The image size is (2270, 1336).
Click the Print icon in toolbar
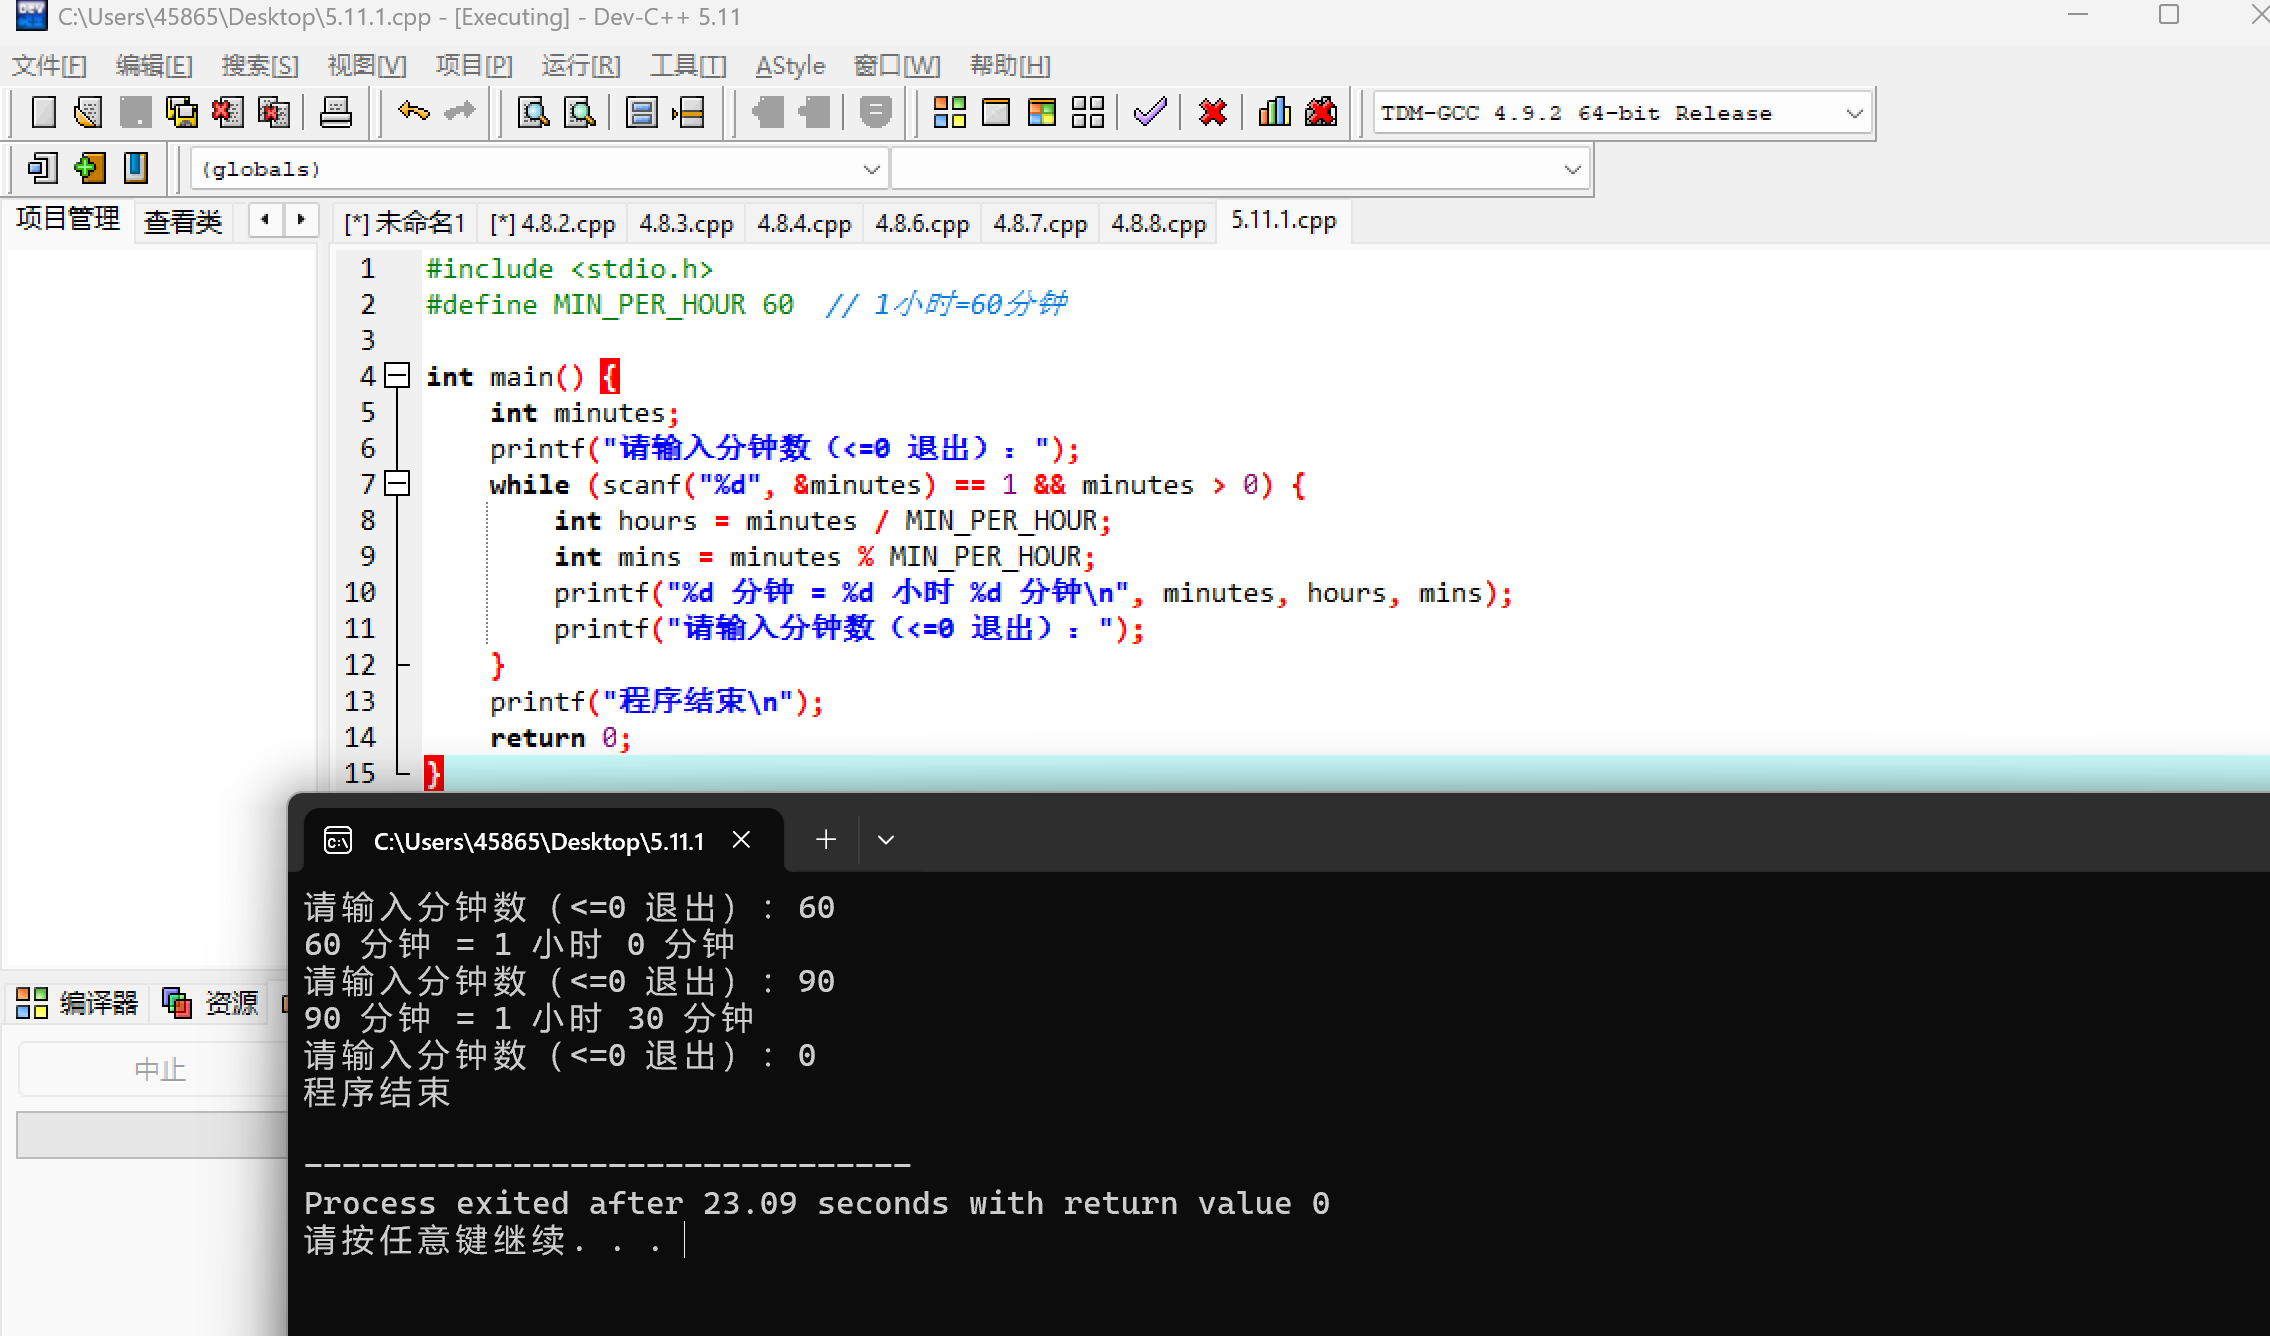coord(335,112)
